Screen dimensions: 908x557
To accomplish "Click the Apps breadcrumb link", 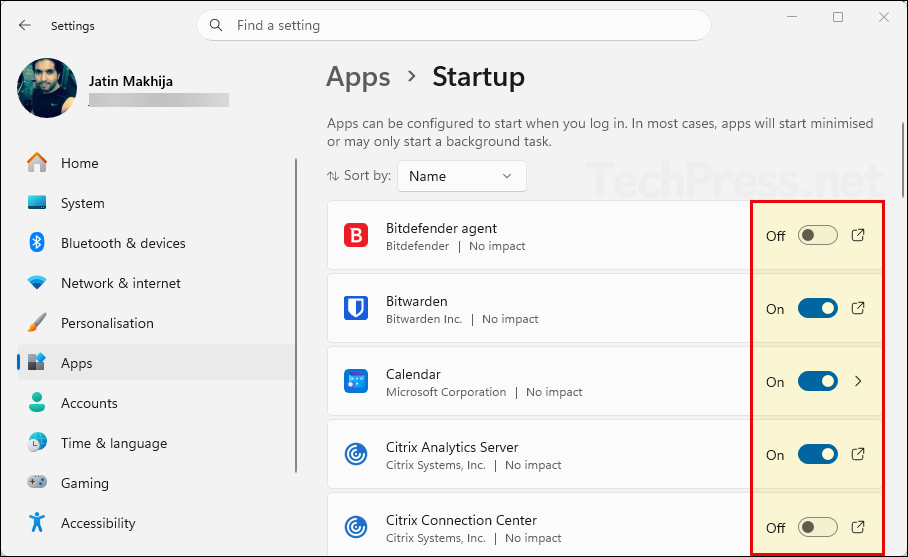I will click(x=358, y=78).
